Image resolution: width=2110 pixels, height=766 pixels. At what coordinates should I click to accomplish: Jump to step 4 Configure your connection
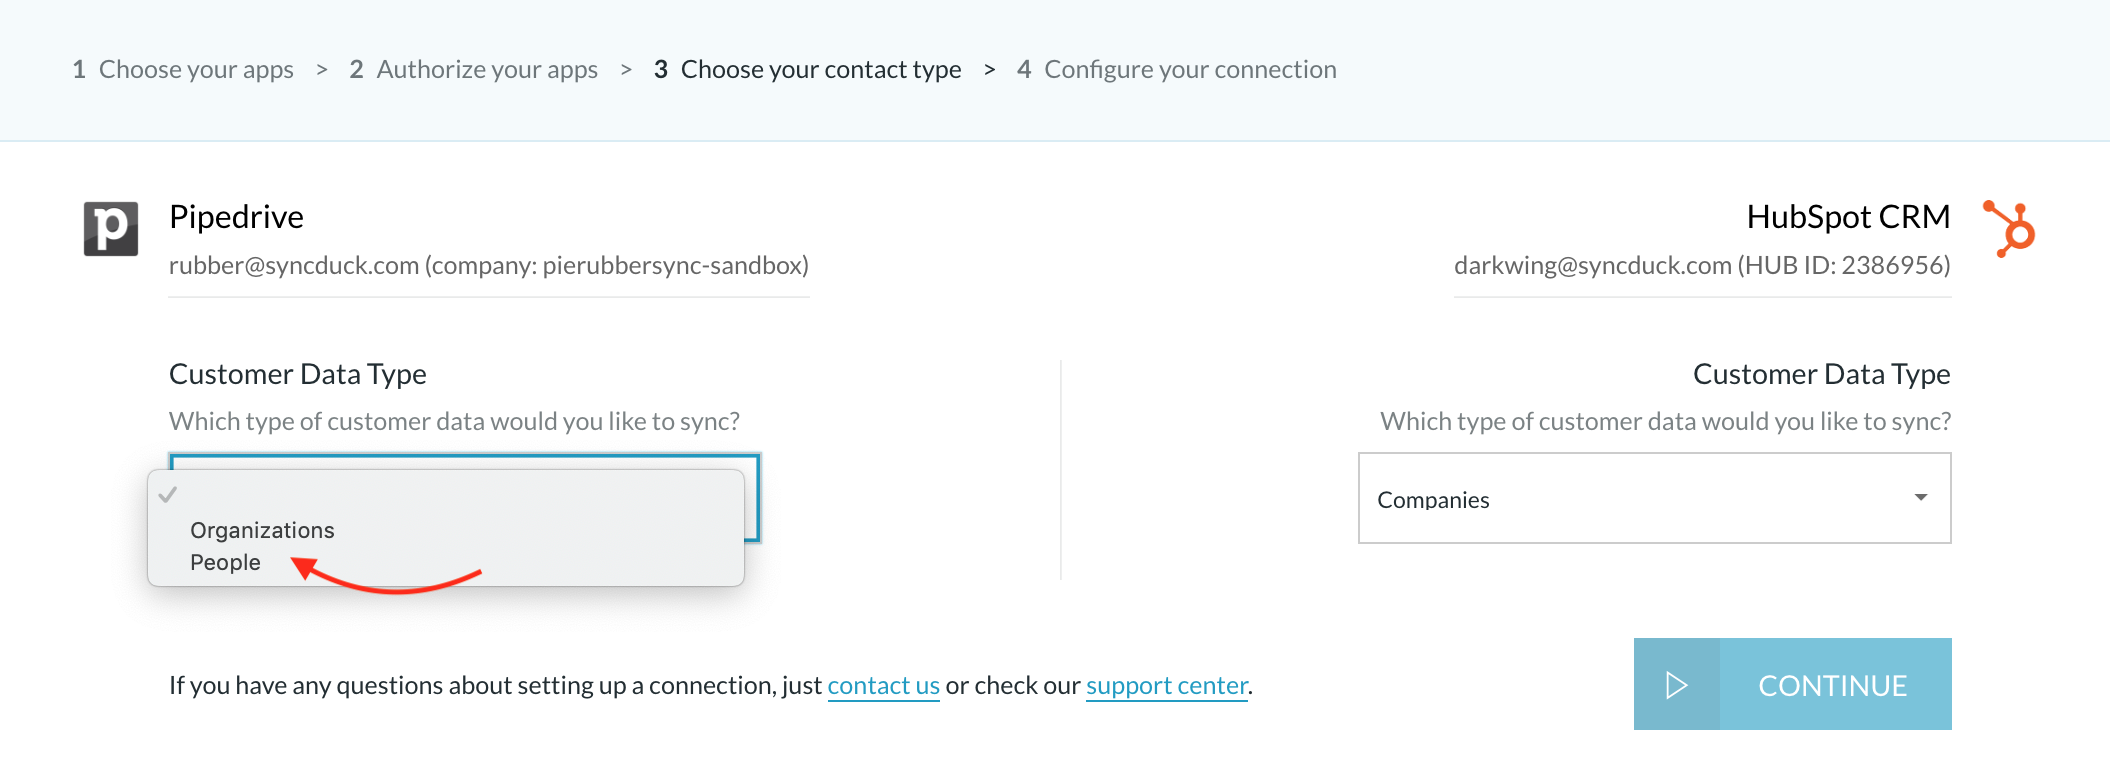1176,70
